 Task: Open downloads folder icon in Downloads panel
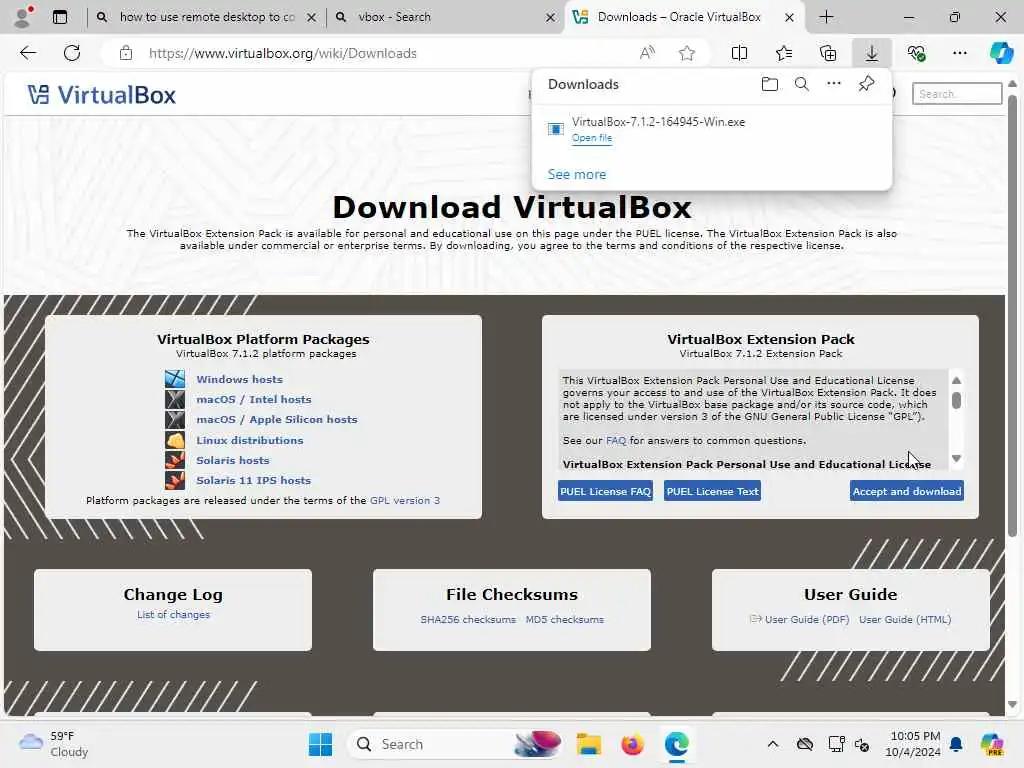770,84
